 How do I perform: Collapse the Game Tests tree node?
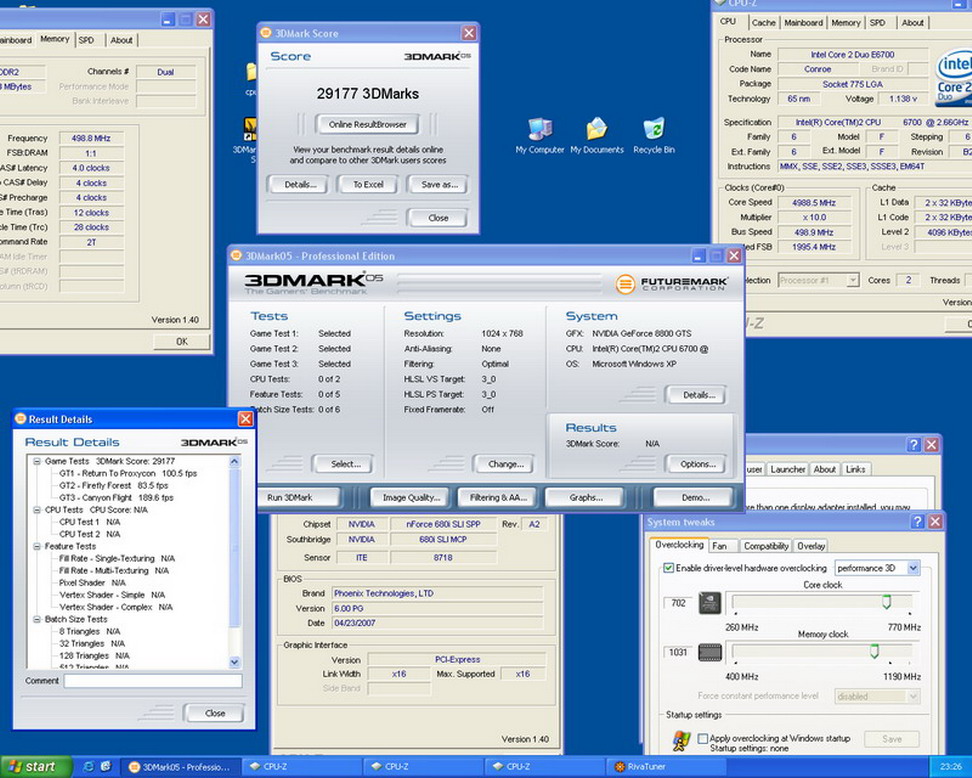37,461
